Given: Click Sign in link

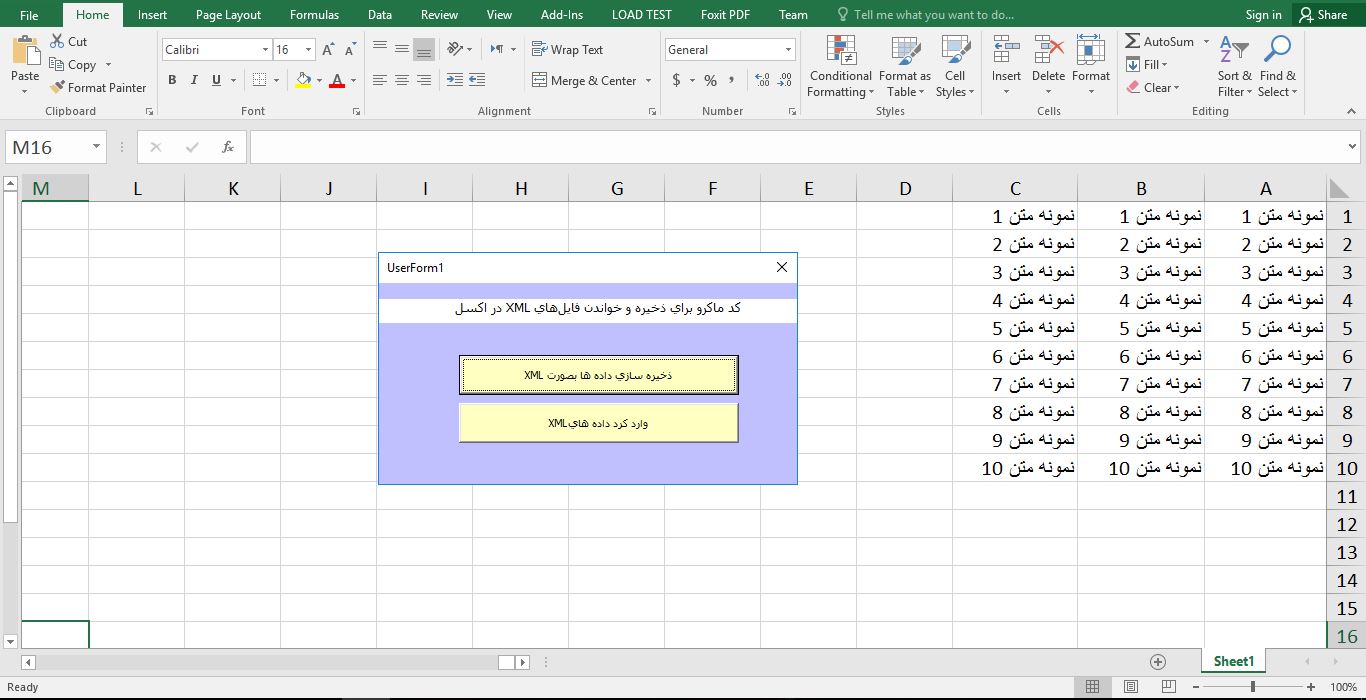Looking at the screenshot, I should (x=1263, y=15).
